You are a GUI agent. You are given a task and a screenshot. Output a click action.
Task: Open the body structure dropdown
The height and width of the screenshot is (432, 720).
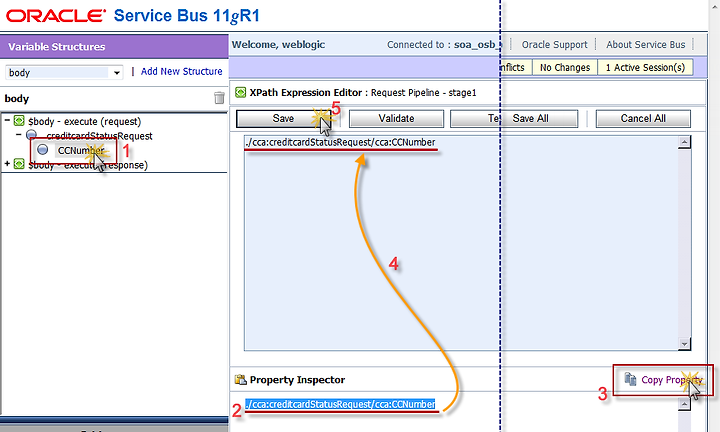(x=117, y=73)
